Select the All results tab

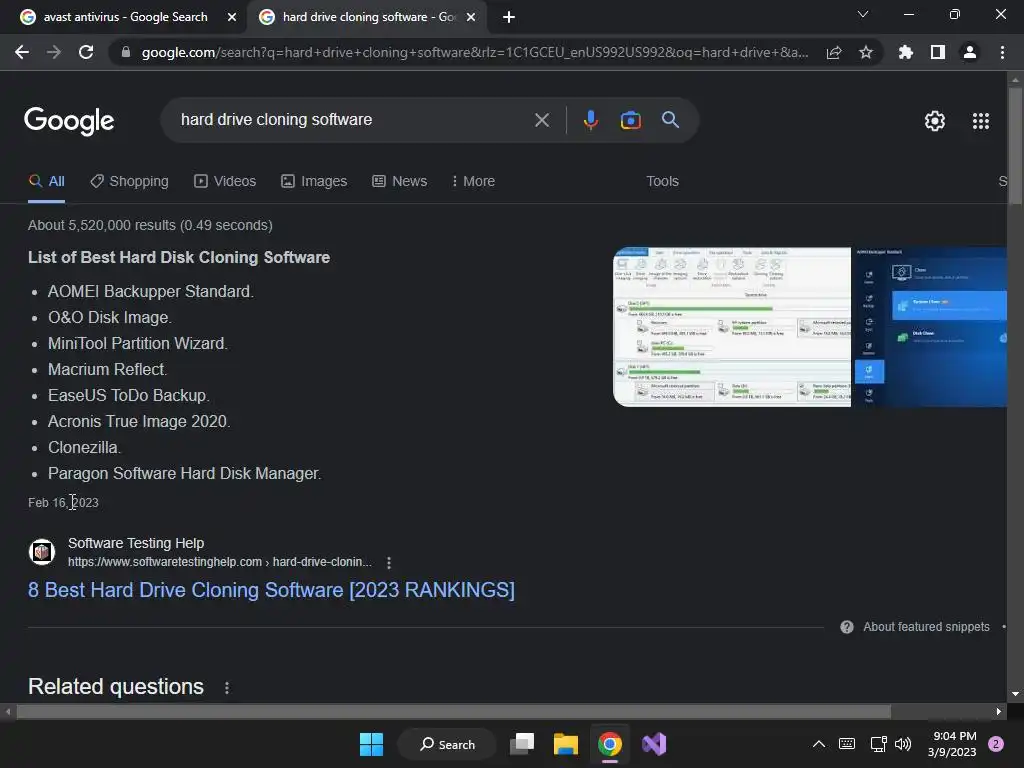pyautogui.click(x=46, y=182)
